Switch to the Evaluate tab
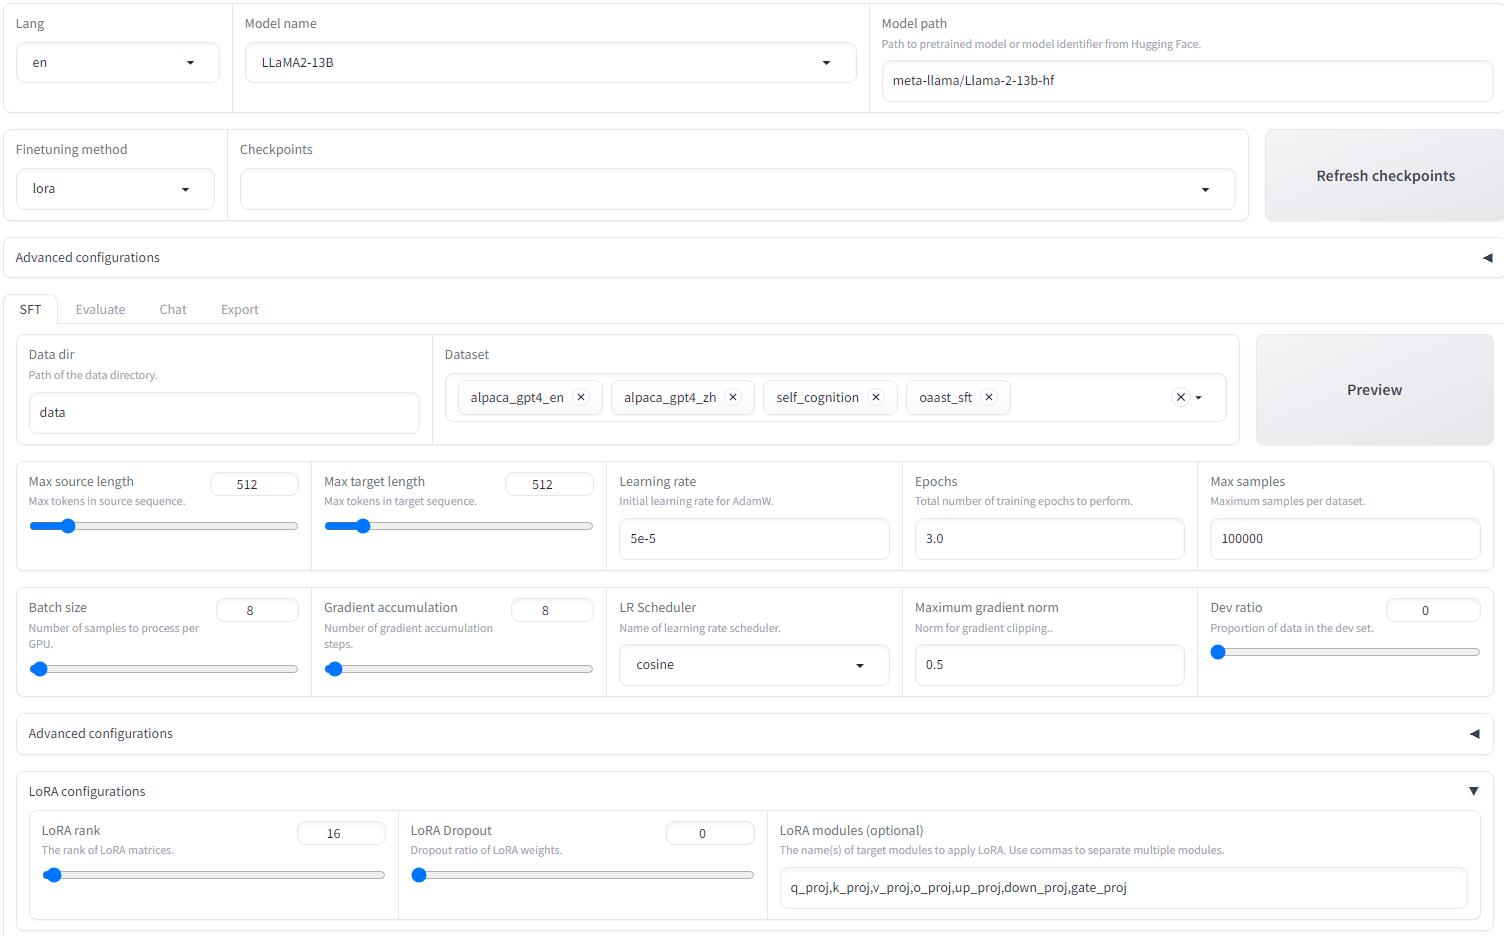Screen dimensions: 1504x936 [x=100, y=309]
